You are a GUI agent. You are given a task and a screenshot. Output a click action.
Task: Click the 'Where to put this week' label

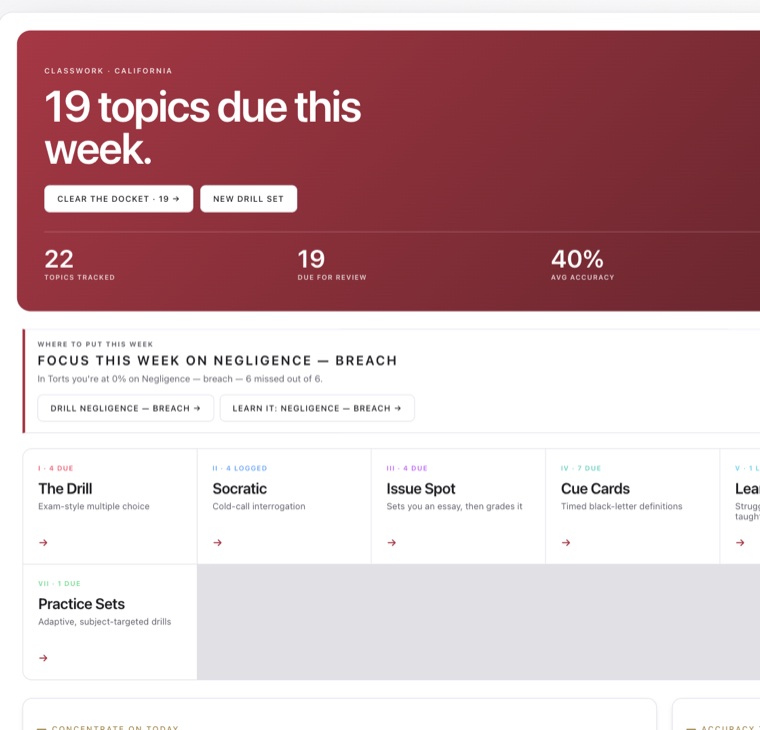(x=95, y=344)
